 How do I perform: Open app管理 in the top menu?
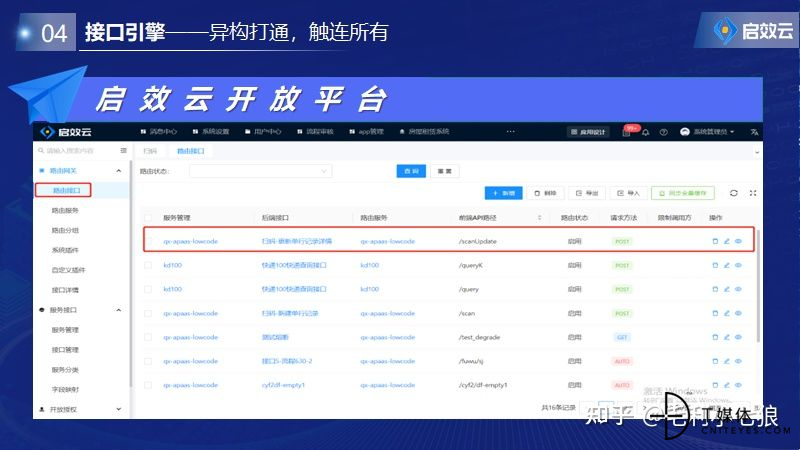click(x=366, y=132)
